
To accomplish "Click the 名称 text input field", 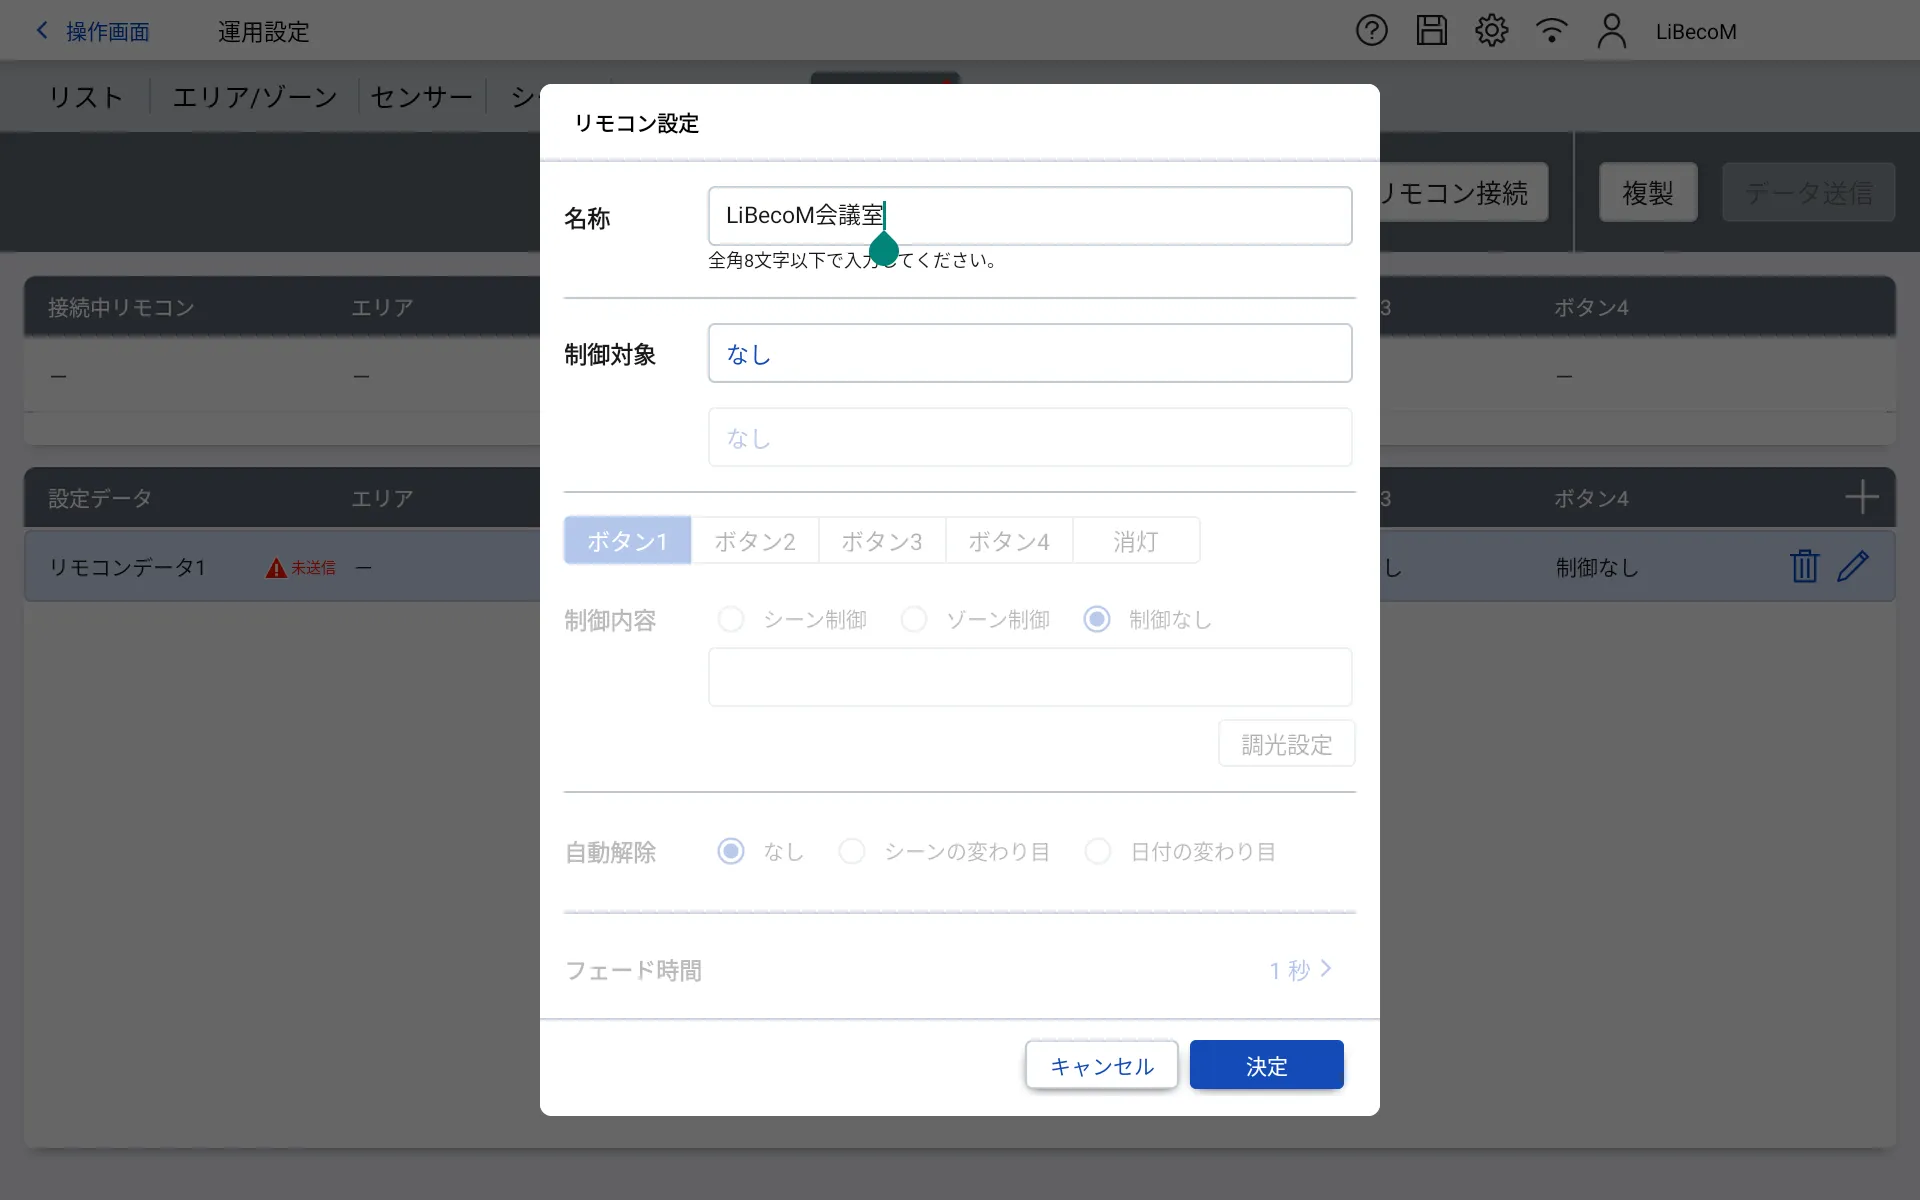I will click(x=1100, y=216).
